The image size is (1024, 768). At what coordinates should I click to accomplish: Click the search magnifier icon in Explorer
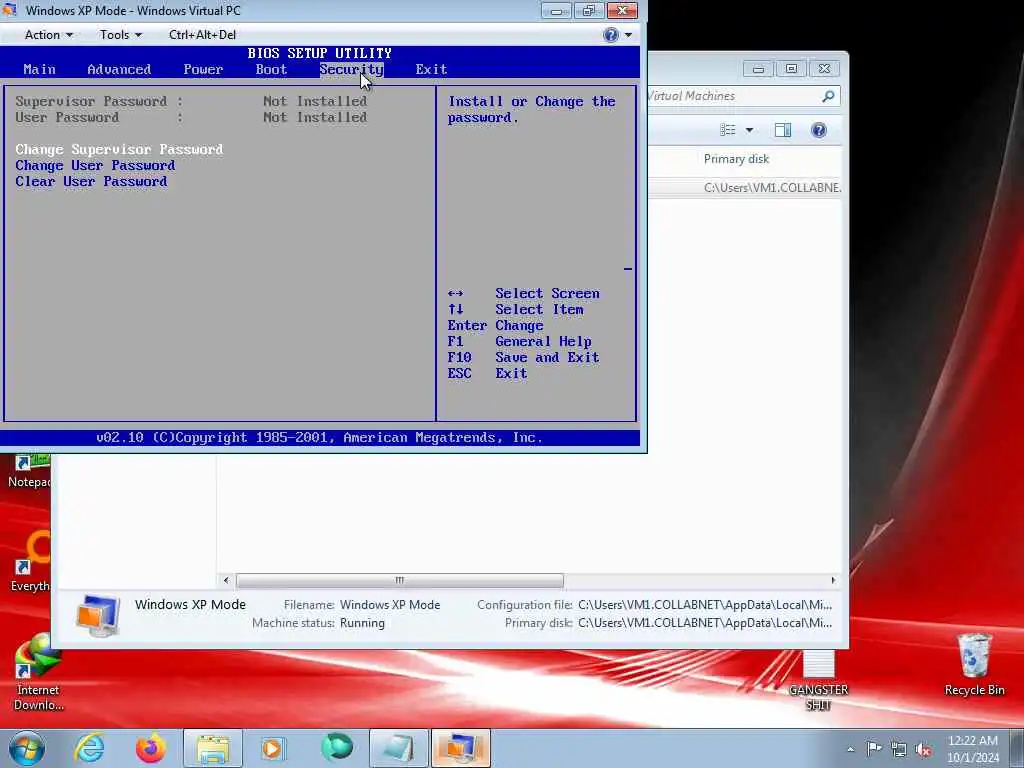coord(828,97)
